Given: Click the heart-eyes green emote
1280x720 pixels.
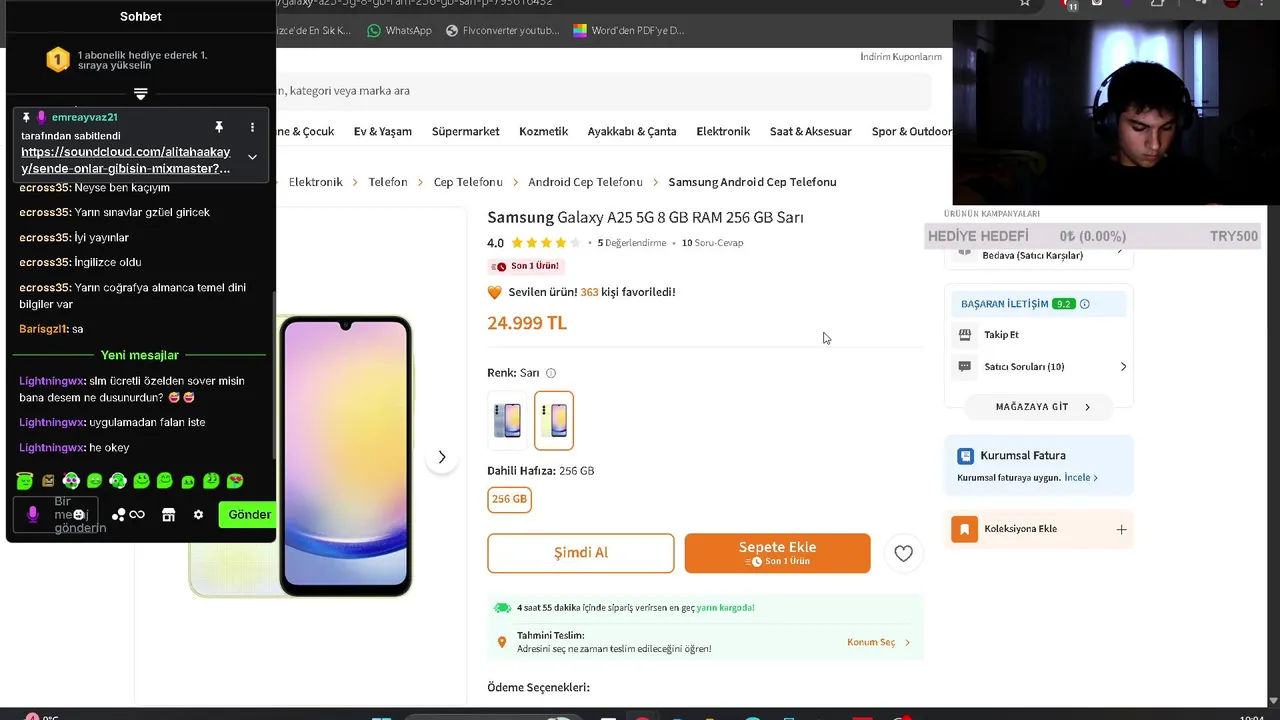Looking at the screenshot, I should click(235, 481).
